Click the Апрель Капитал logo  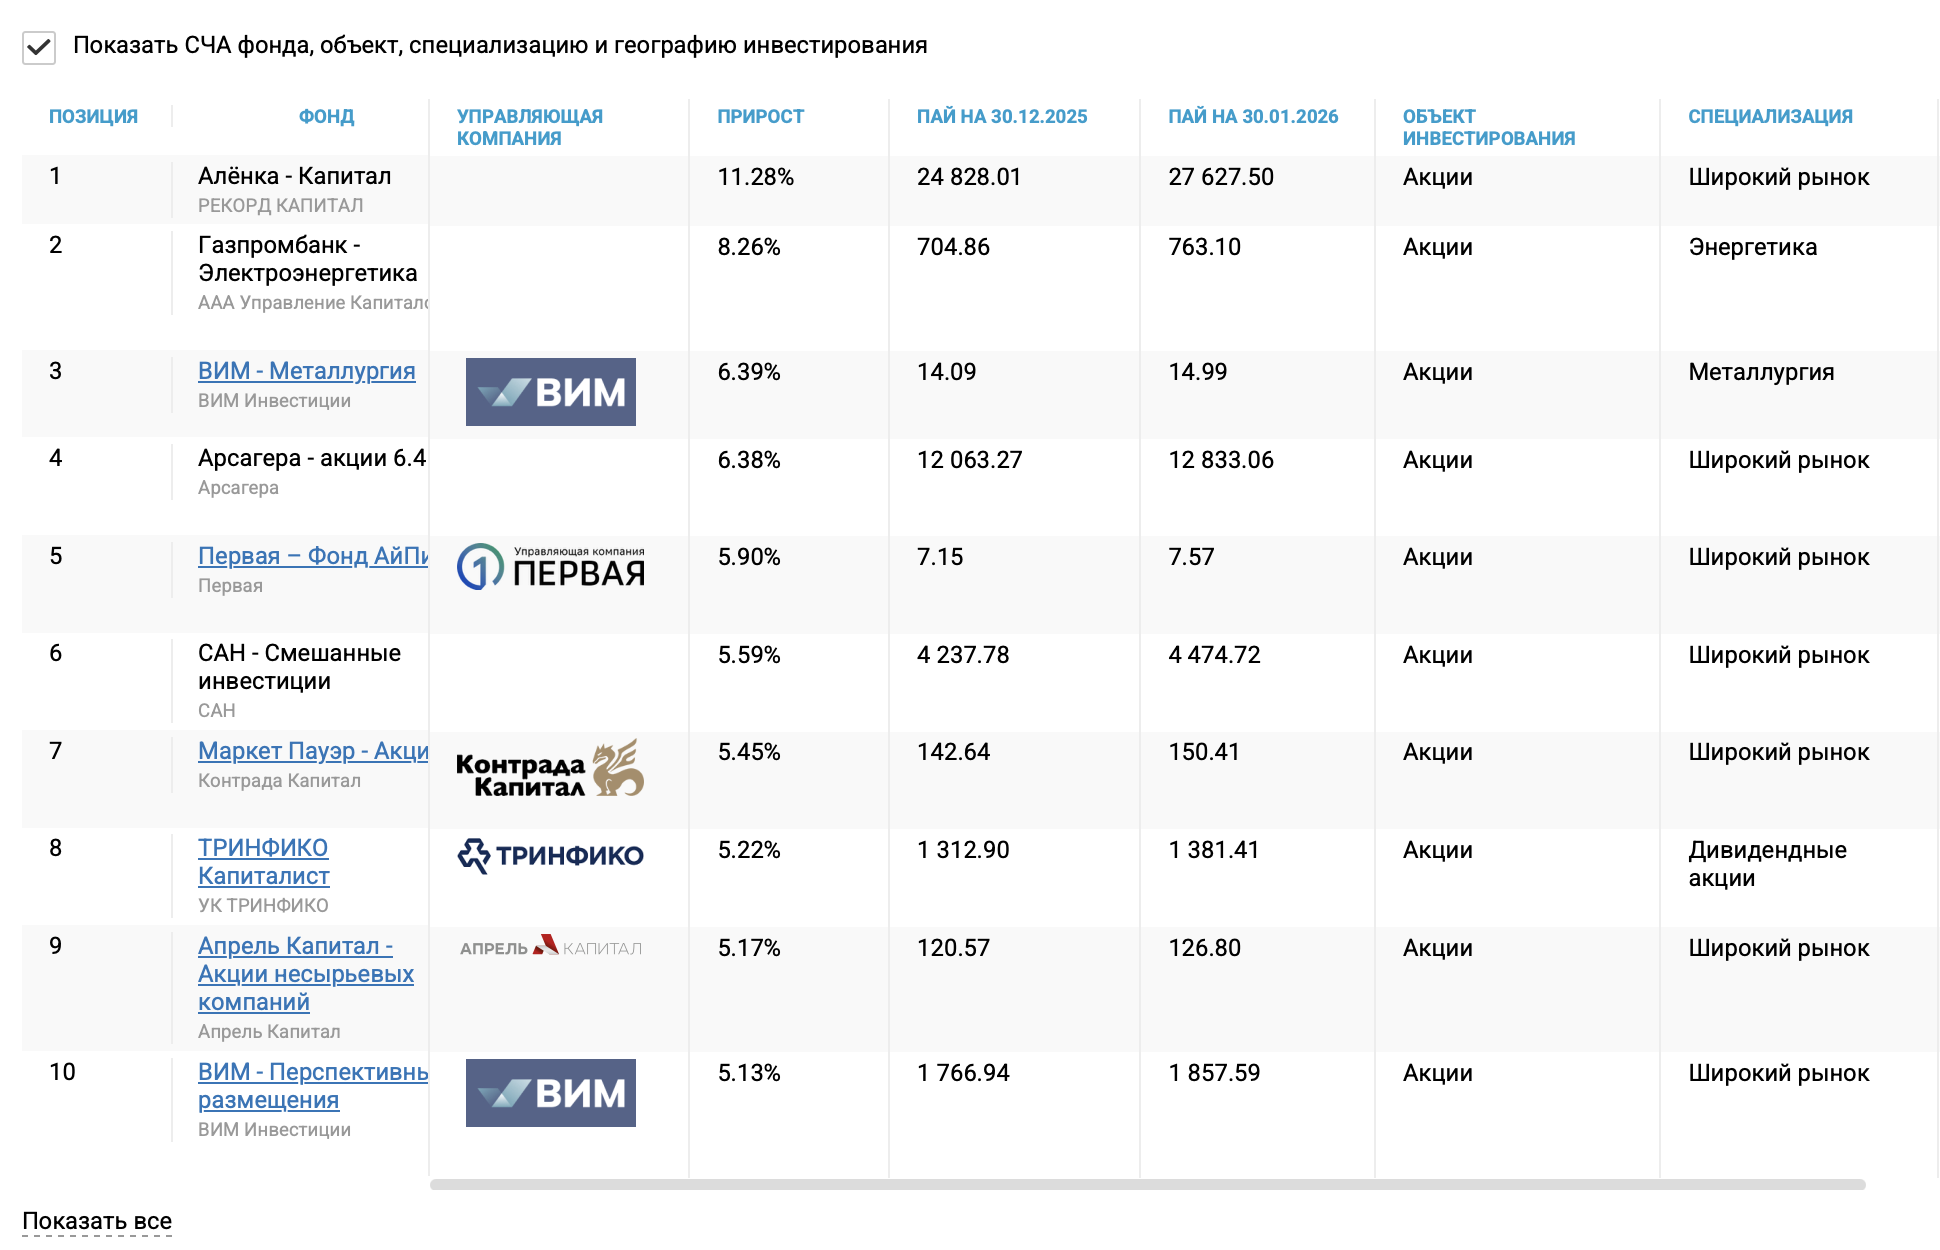tap(550, 947)
